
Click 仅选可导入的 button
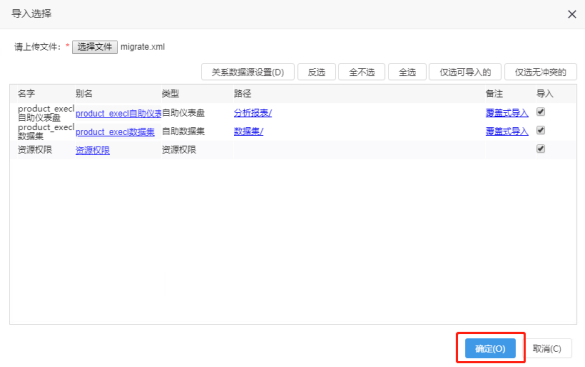click(x=465, y=72)
